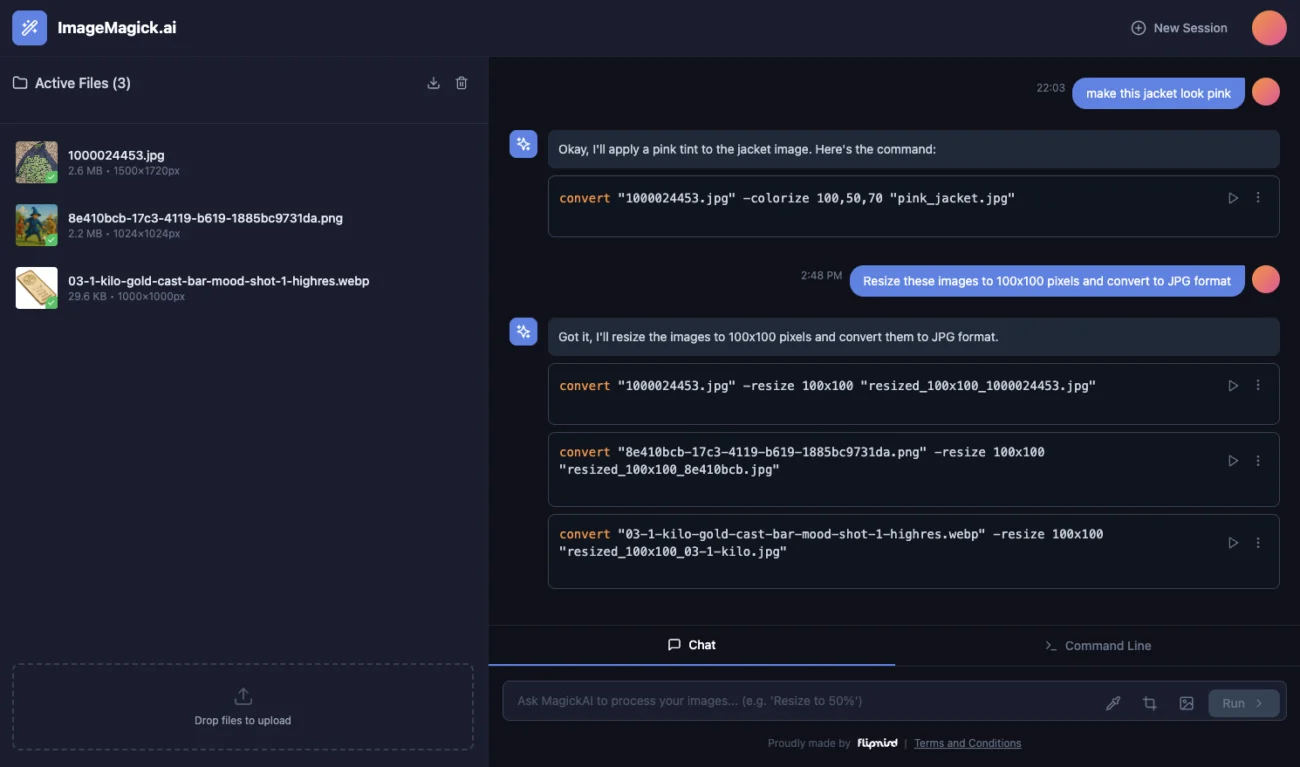Image resolution: width=1300 pixels, height=767 pixels.
Task: Select the Chat tab
Action: (691, 645)
